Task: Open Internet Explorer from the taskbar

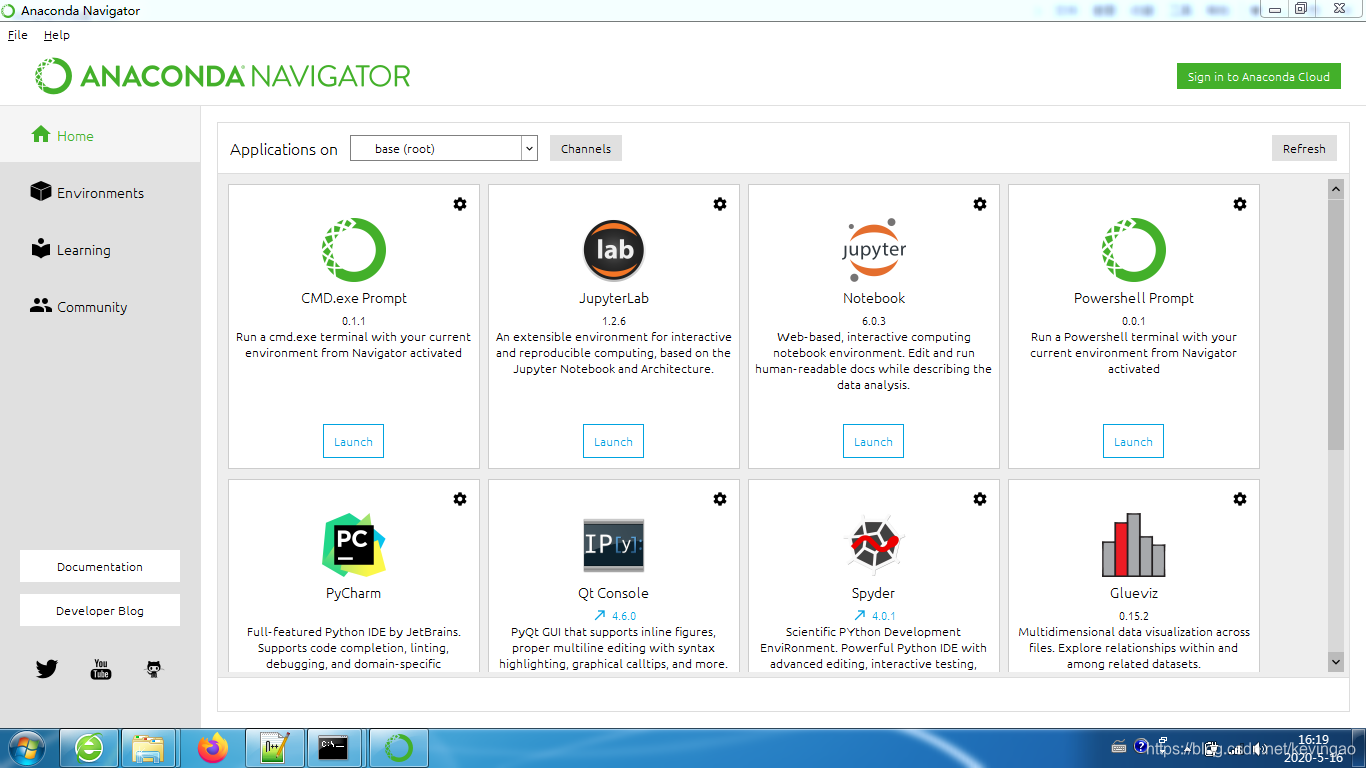Action: click(x=89, y=747)
